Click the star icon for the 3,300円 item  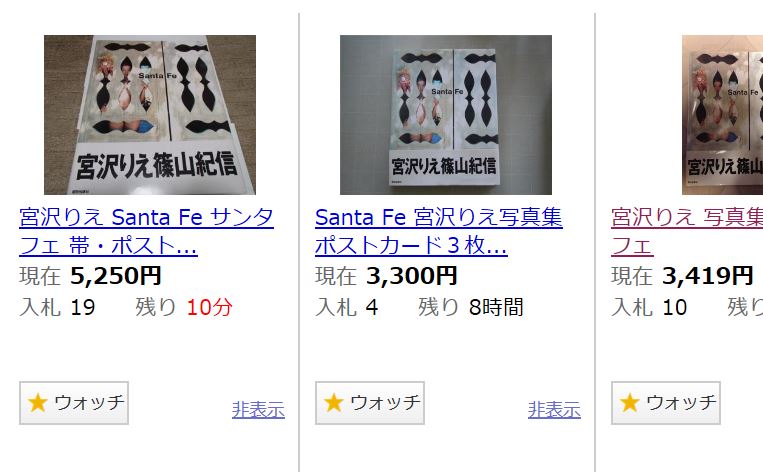point(334,403)
